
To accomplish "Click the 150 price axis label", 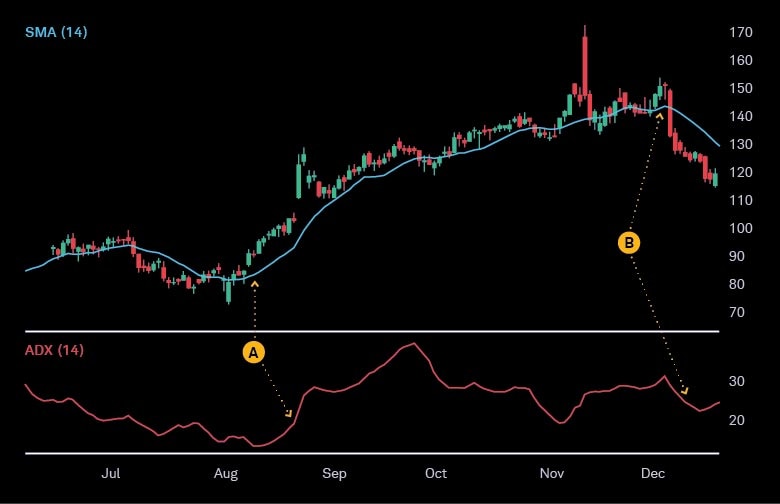I will point(741,88).
